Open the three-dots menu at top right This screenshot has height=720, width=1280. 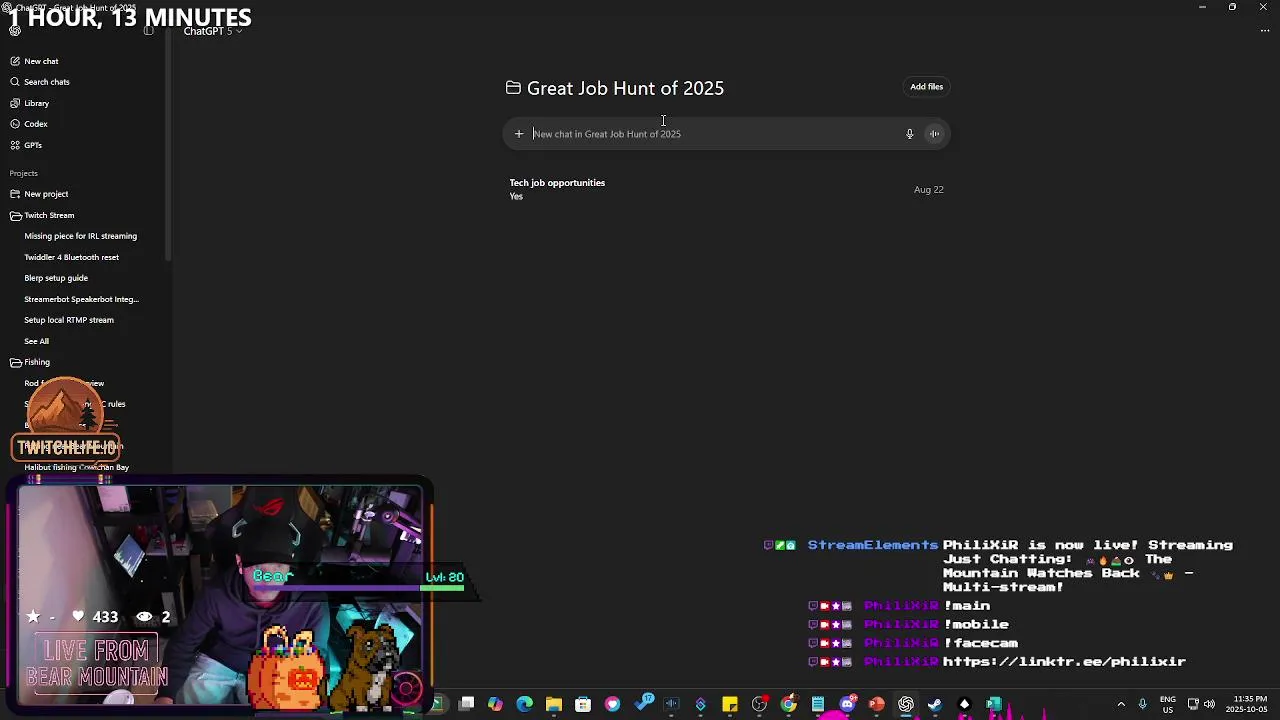[x=1264, y=31]
